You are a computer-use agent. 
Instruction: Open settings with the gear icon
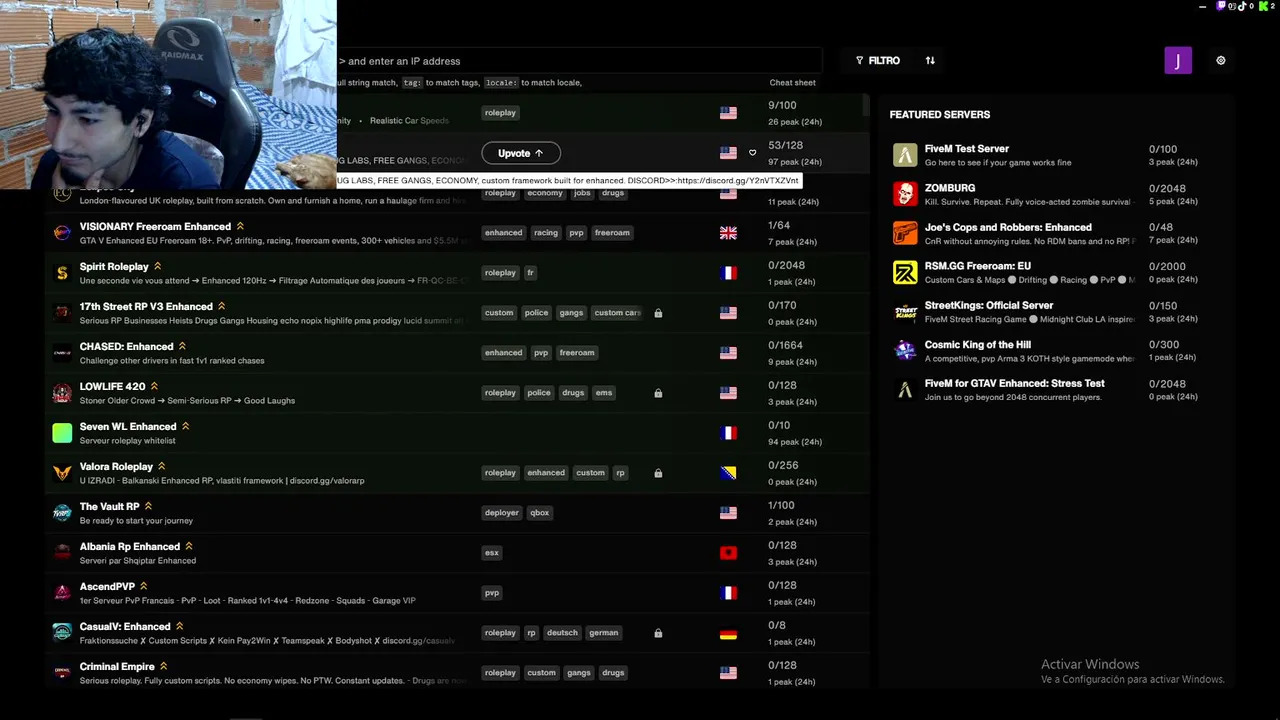coord(1221,61)
